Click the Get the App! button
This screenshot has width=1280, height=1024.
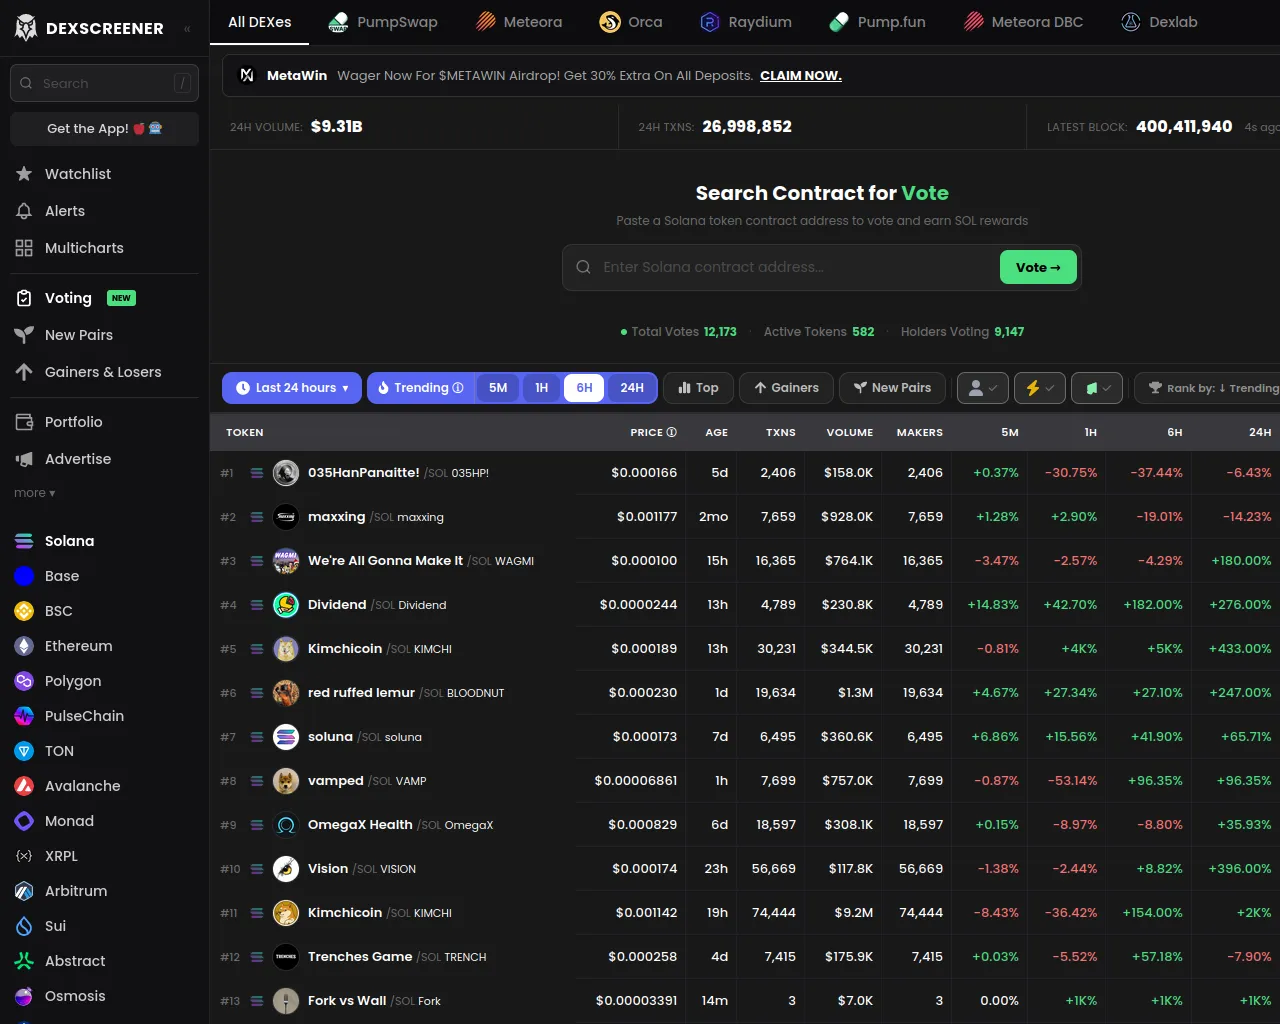click(x=104, y=129)
